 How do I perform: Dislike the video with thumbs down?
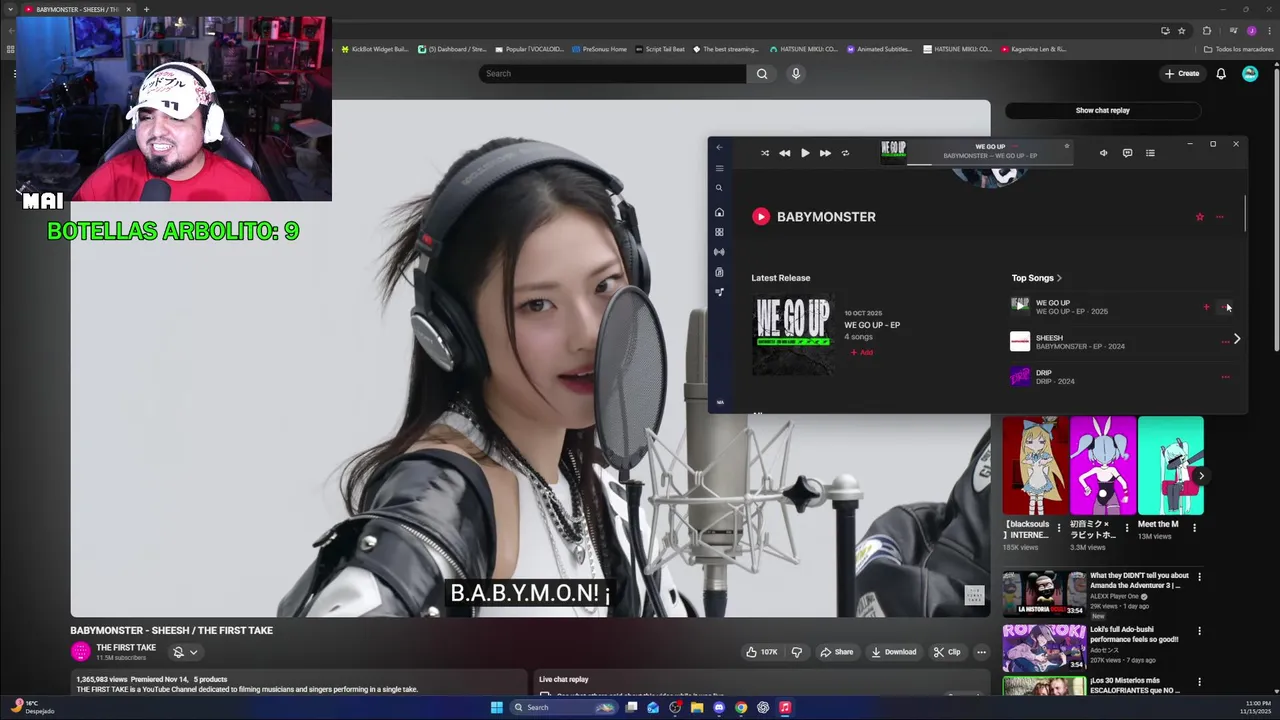[797, 652]
